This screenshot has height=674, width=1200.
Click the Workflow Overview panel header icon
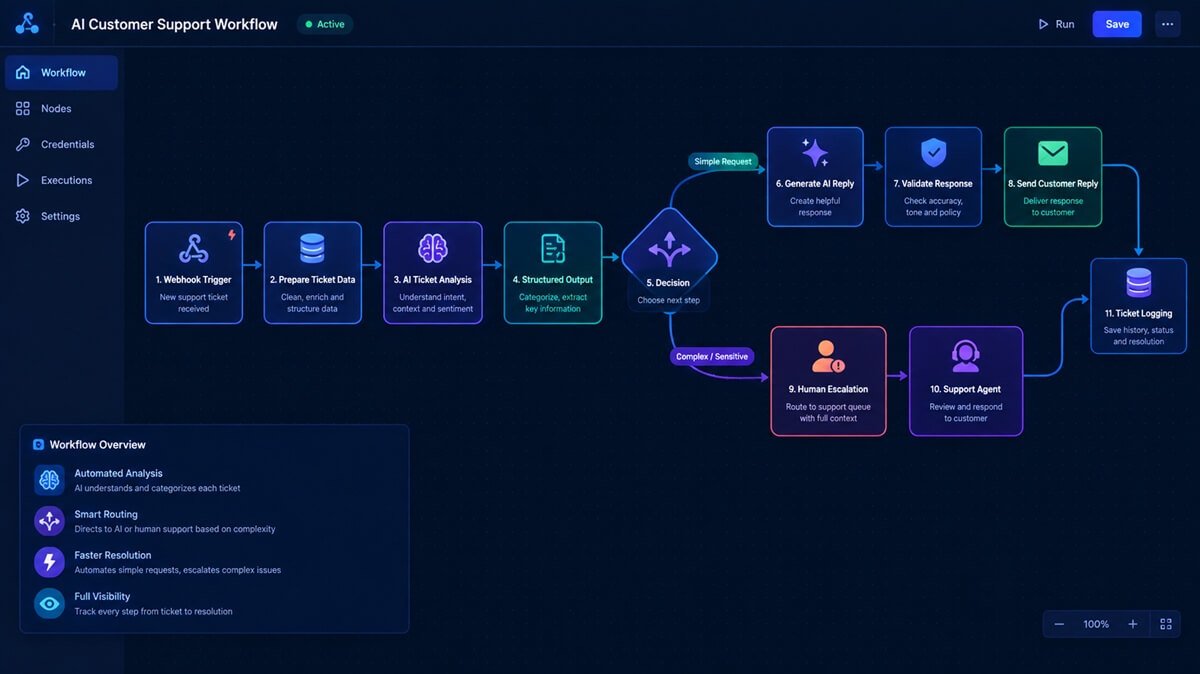point(39,445)
